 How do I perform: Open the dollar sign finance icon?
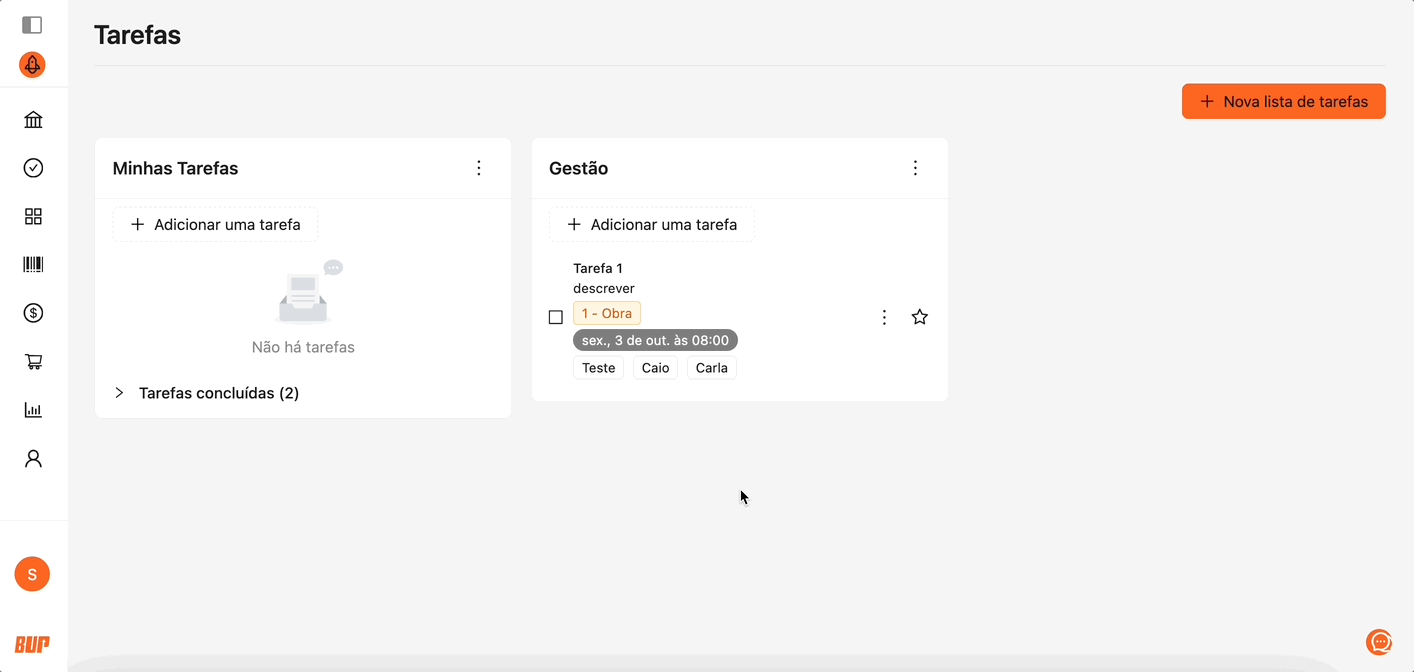pos(33,313)
